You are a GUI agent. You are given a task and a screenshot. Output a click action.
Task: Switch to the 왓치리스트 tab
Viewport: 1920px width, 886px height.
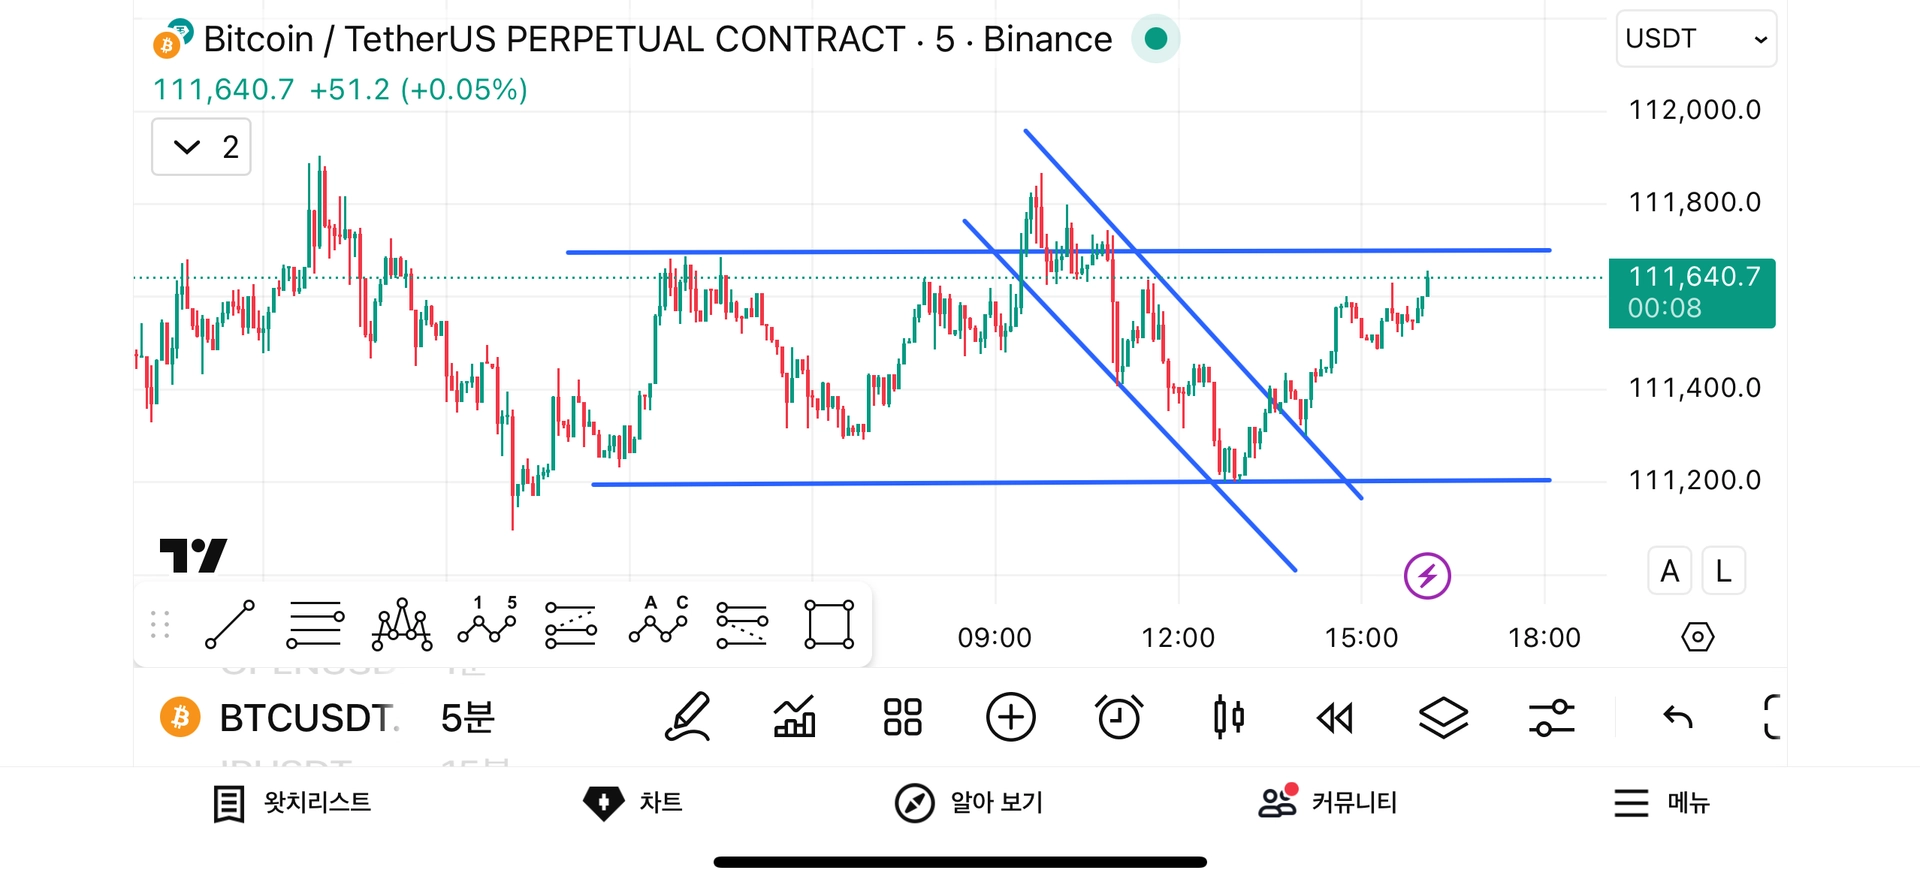[292, 803]
